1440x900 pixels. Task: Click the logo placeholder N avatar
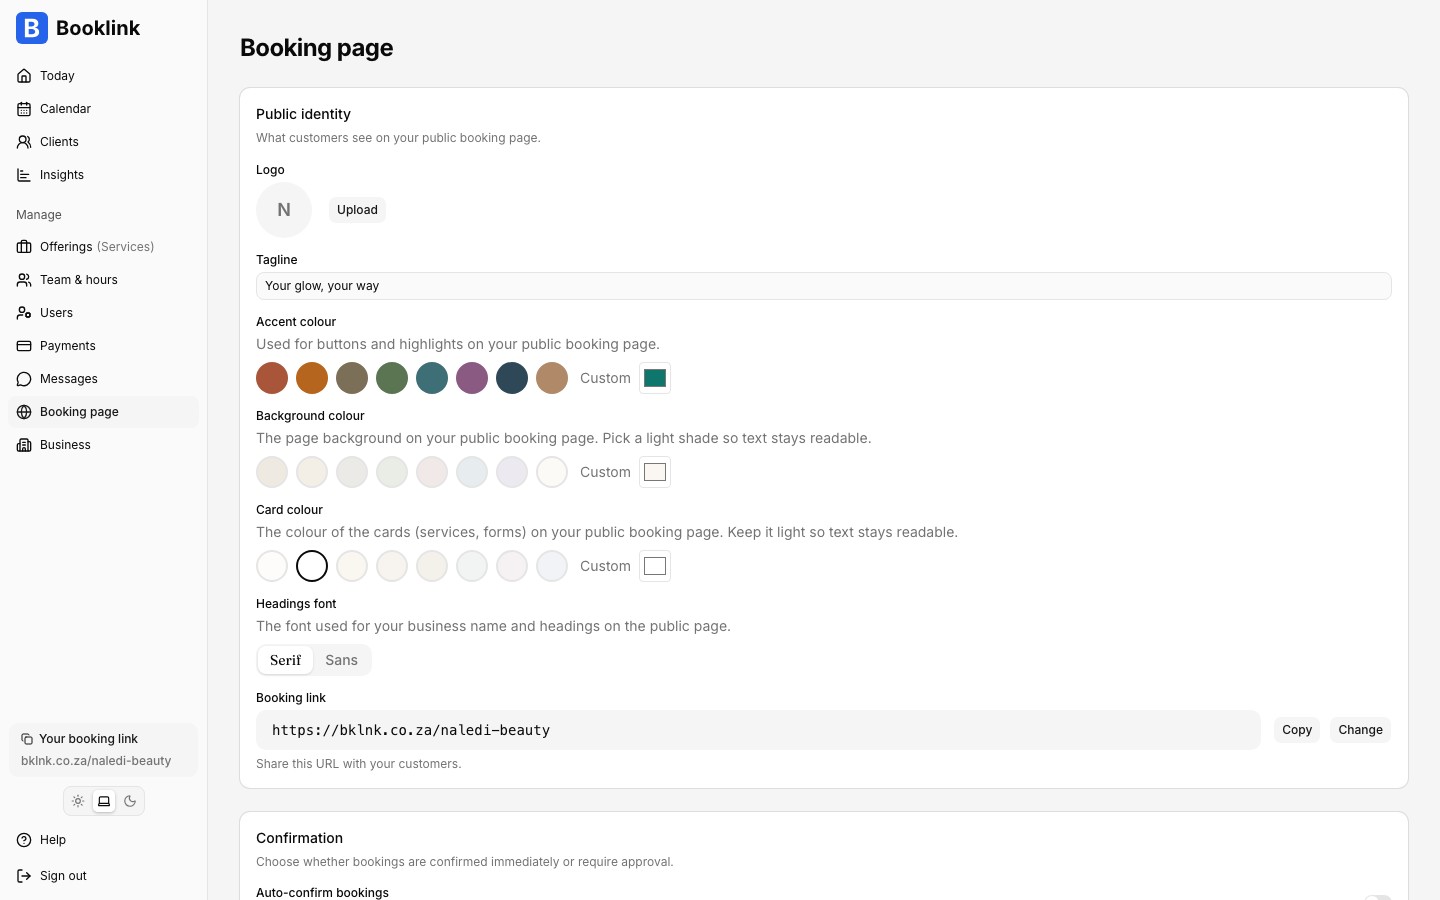(x=284, y=210)
